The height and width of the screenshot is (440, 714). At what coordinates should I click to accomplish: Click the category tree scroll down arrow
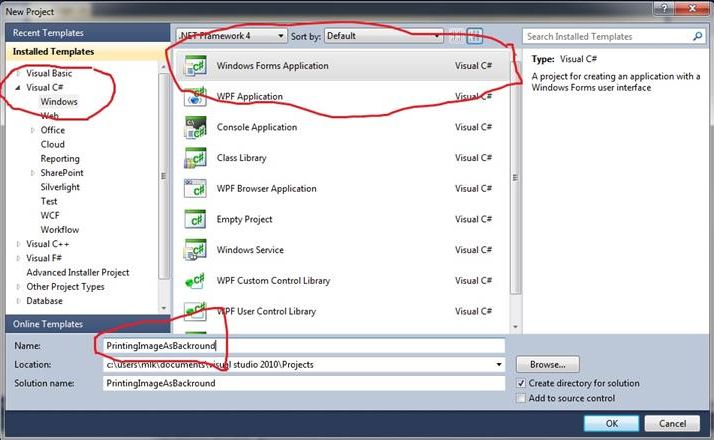tap(164, 308)
